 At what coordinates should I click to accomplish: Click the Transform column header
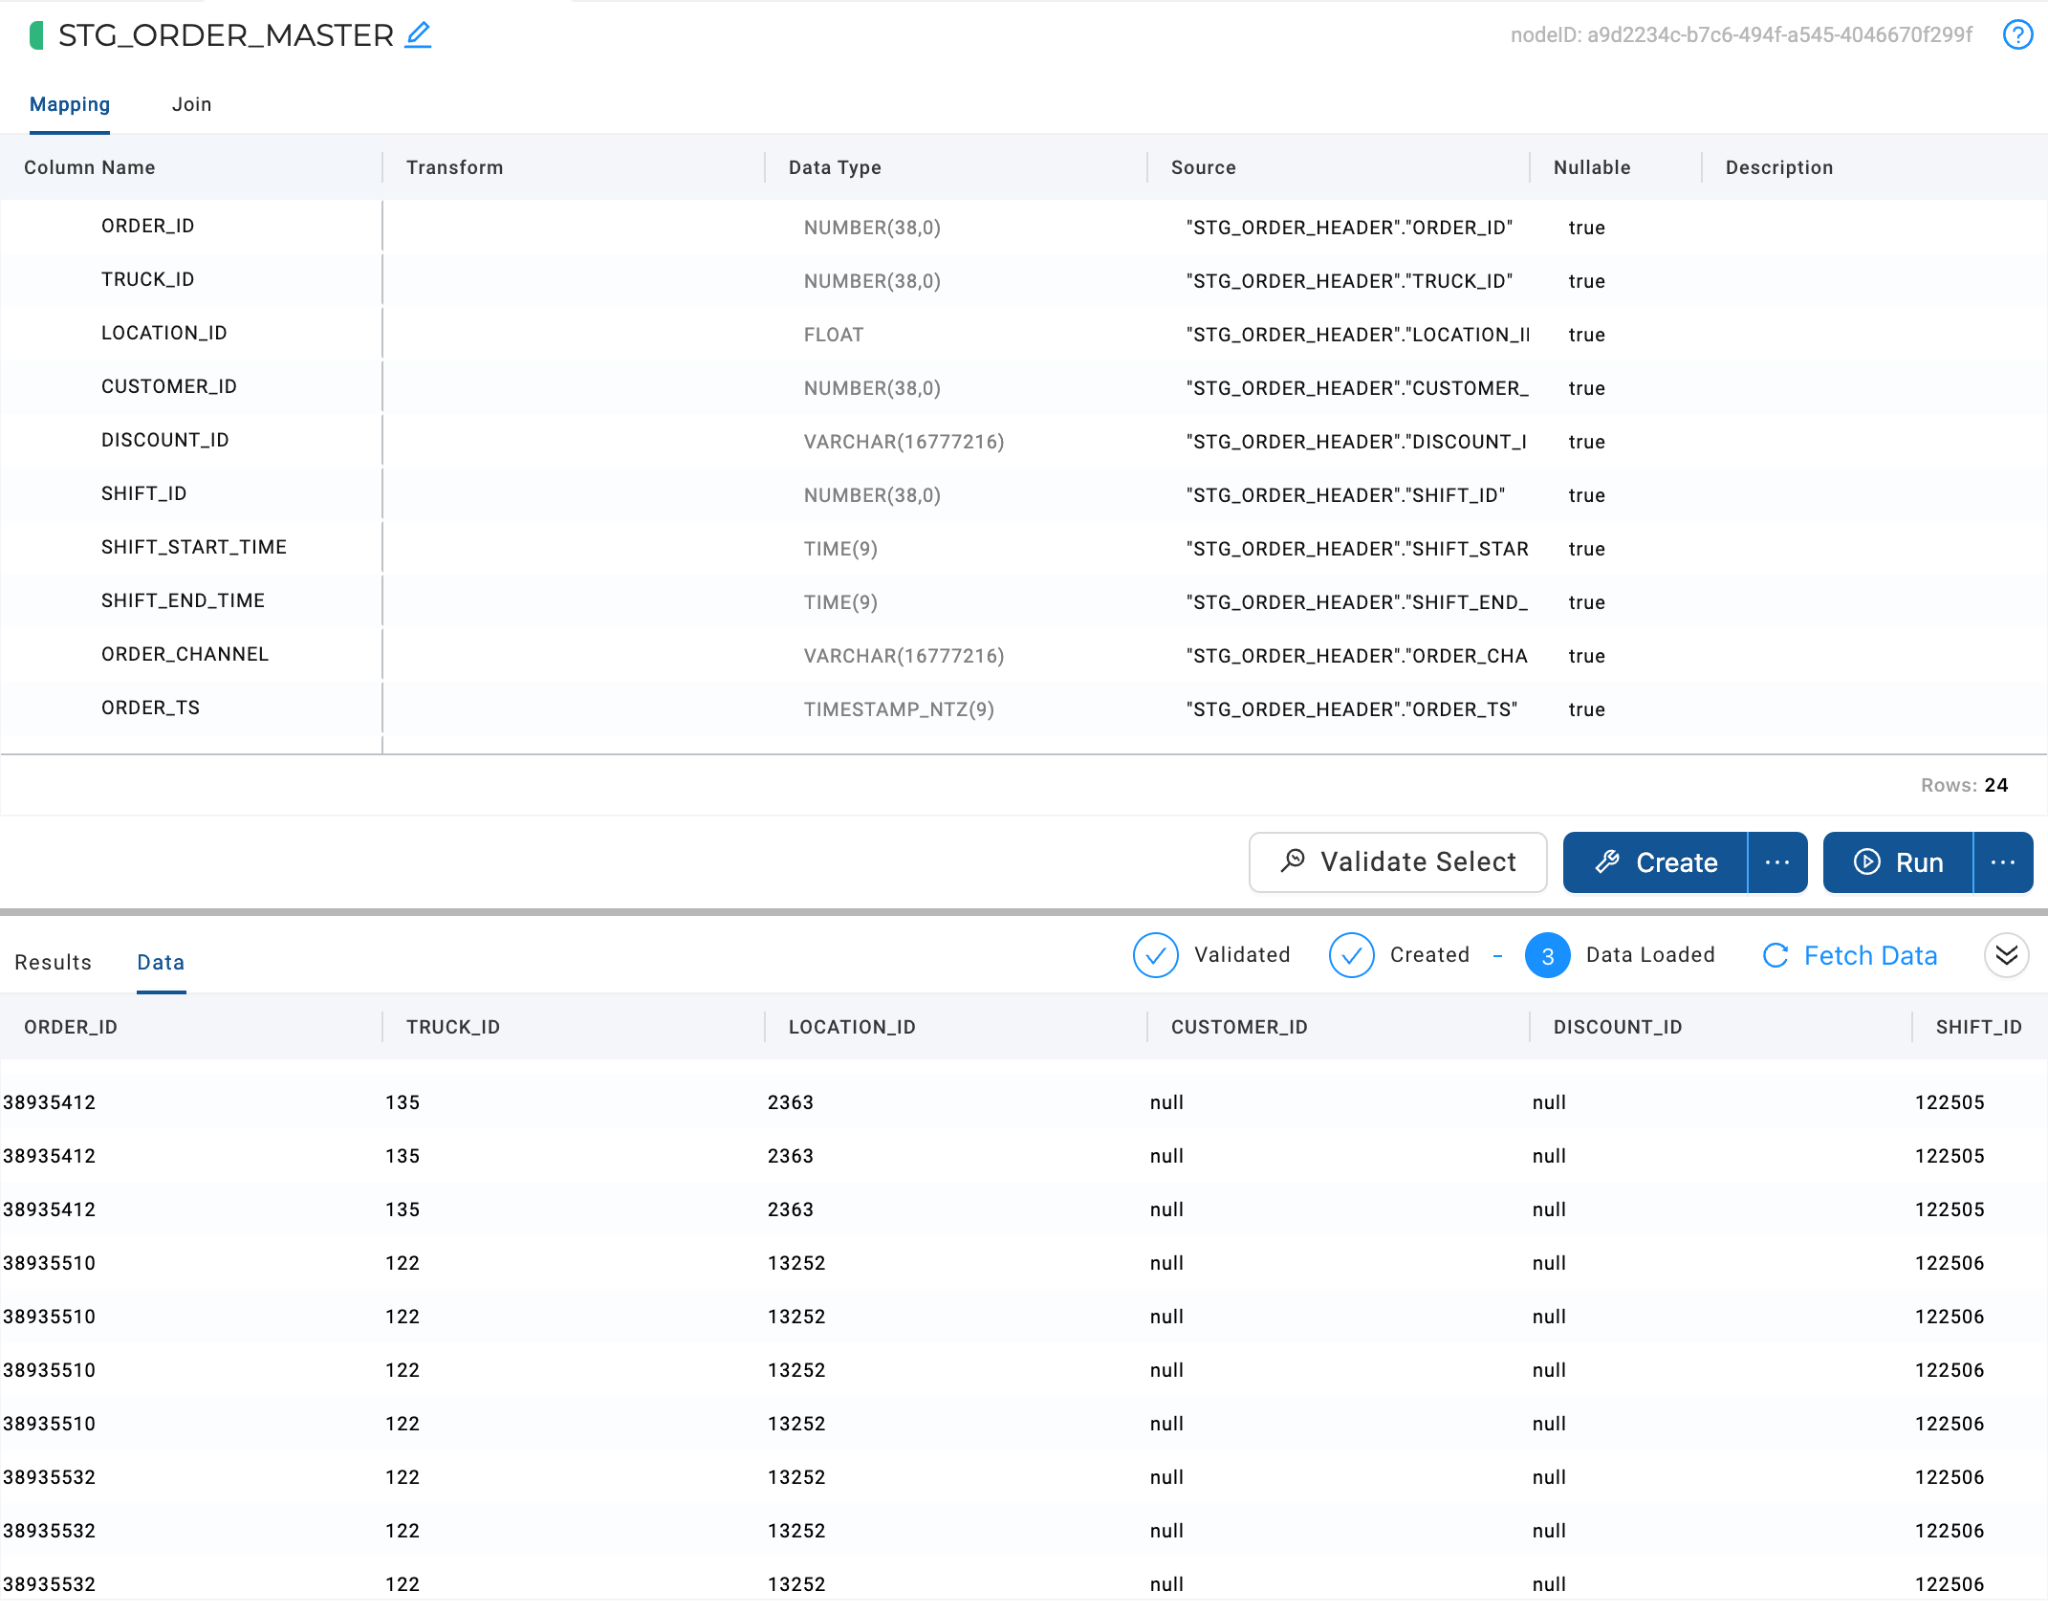coord(455,167)
